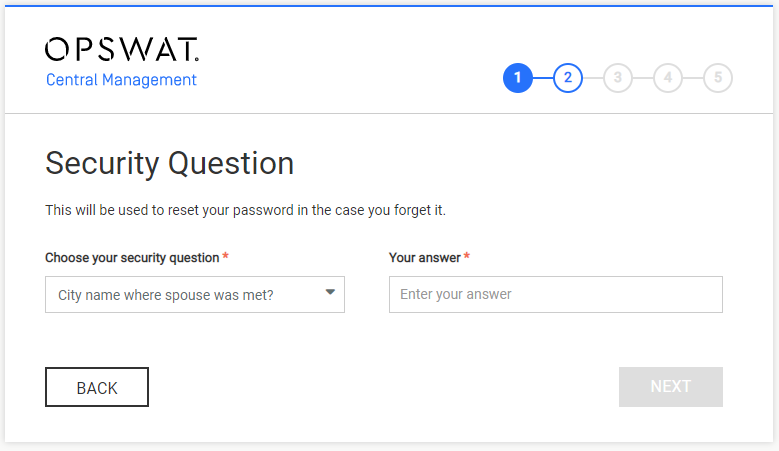
Task: Click the red asterisk beside 'Your answer'
Action: pos(467,256)
